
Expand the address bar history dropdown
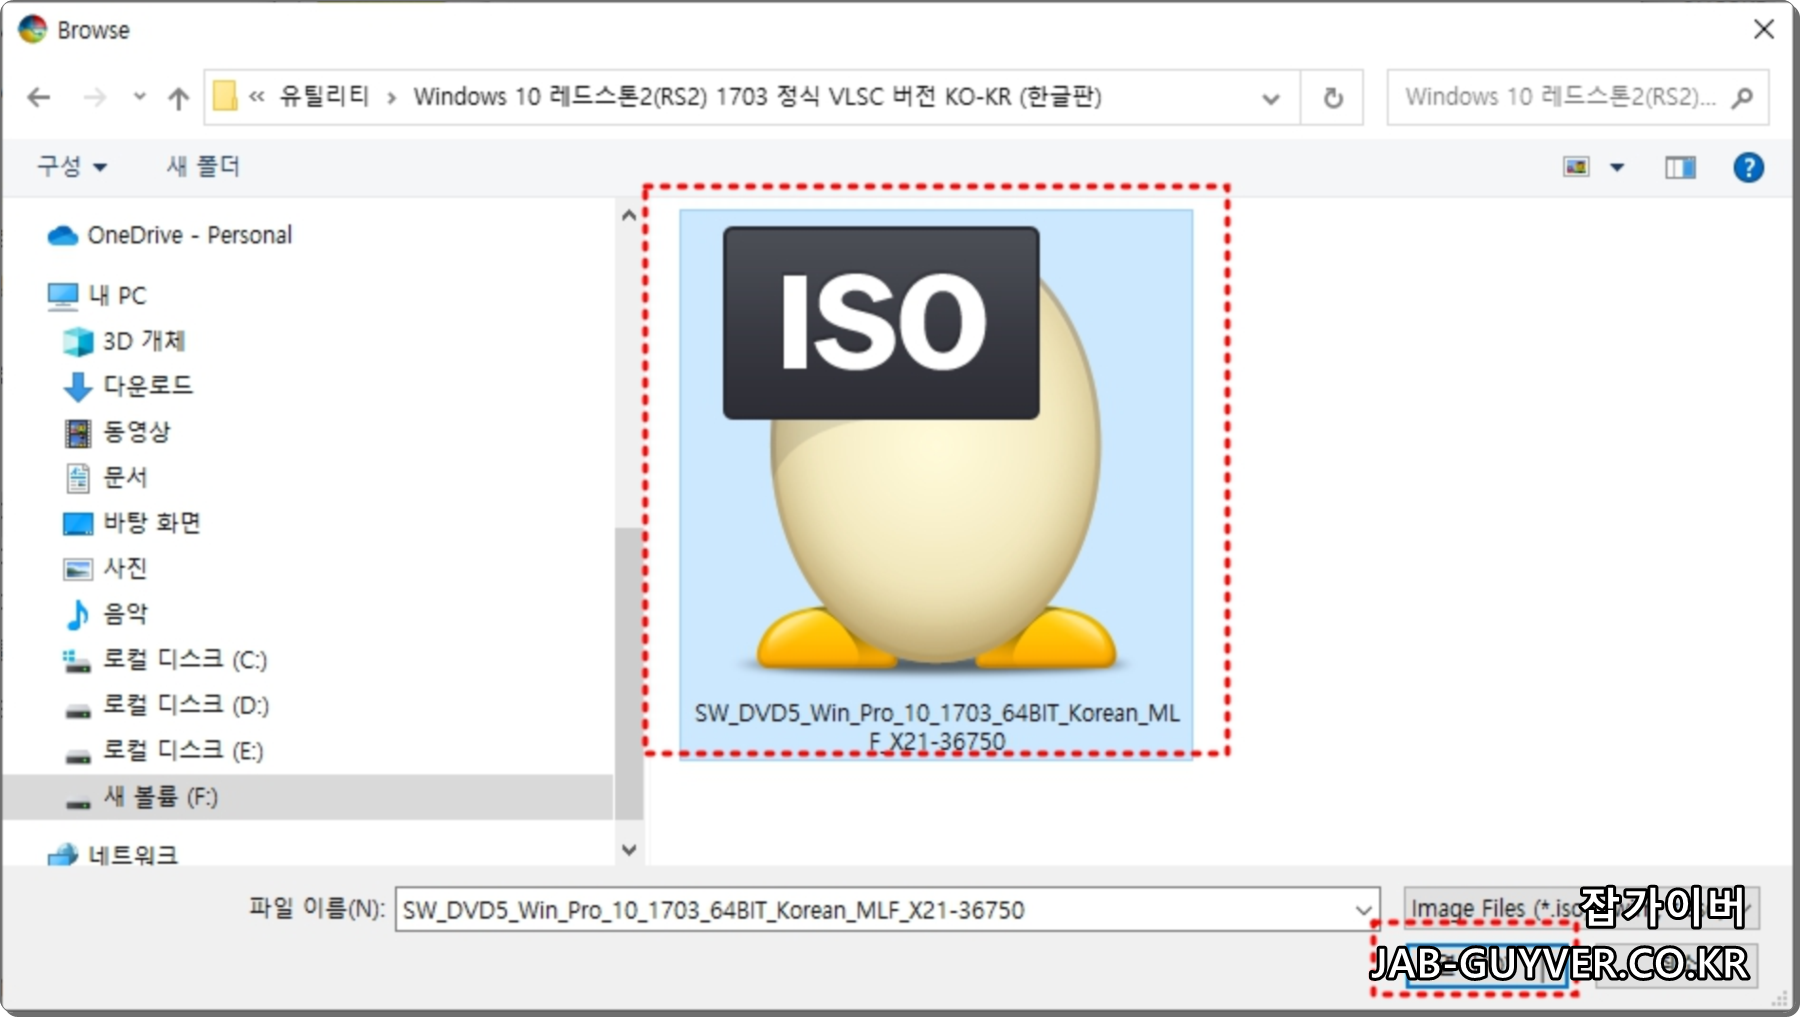click(x=1271, y=98)
